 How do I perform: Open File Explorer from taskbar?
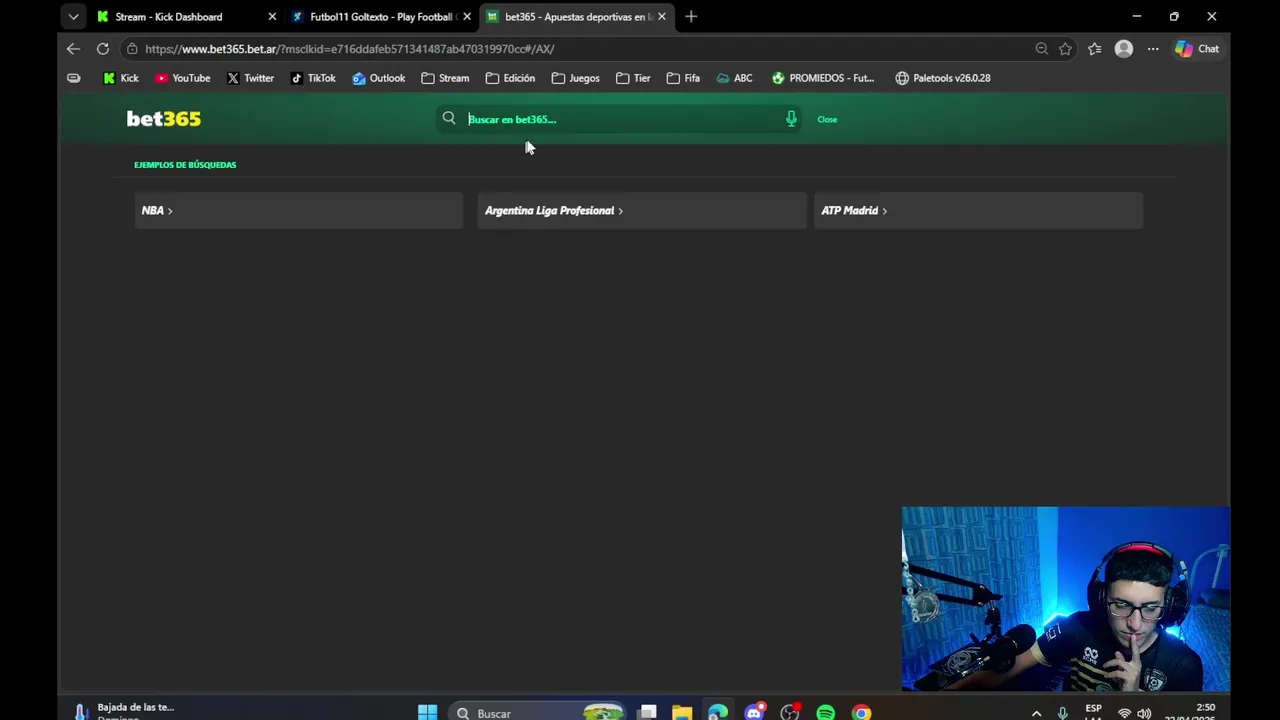point(682,712)
